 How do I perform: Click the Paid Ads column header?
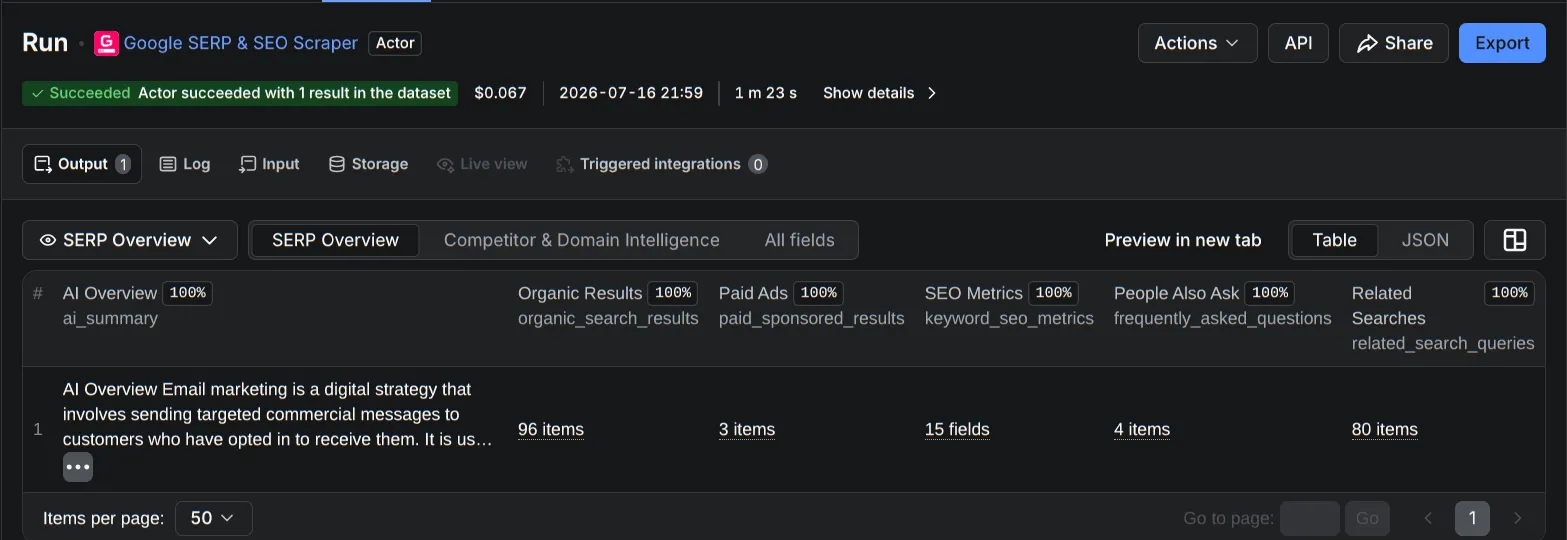pyautogui.click(x=753, y=293)
